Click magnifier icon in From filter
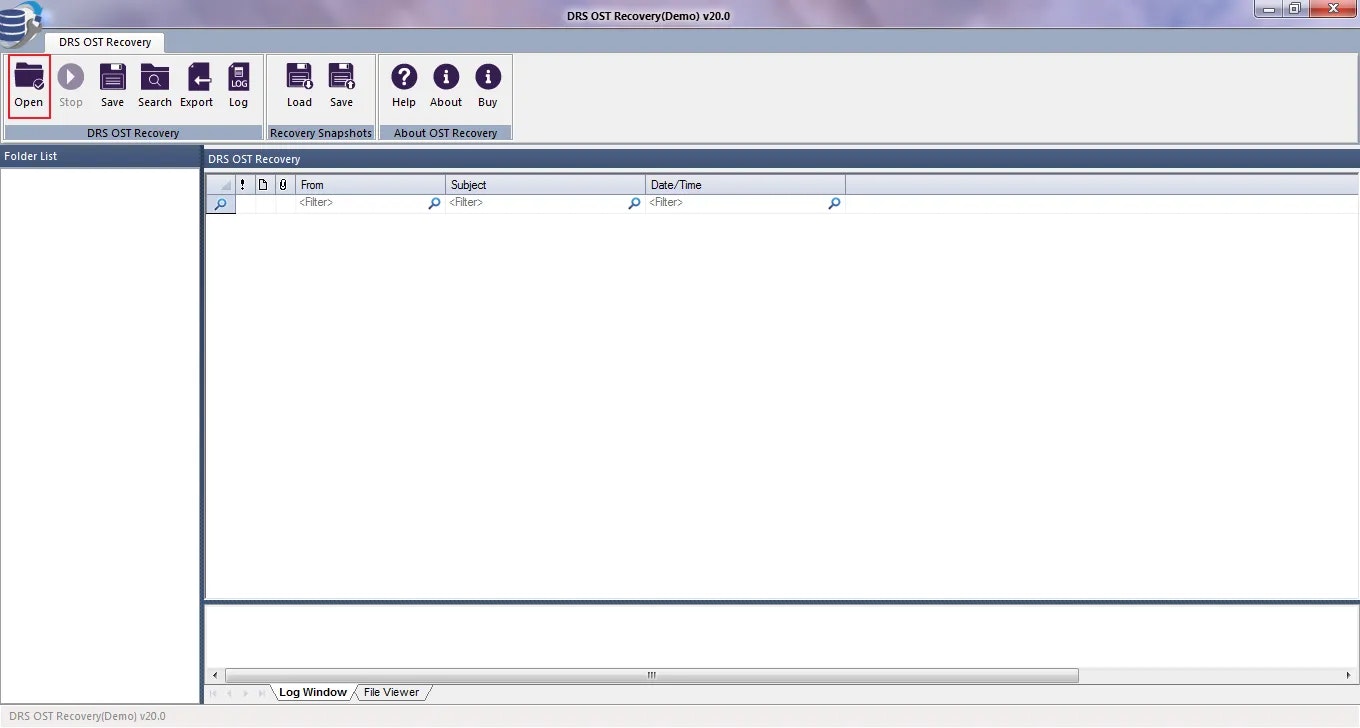Screen dimensions: 1360x728 pyautogui.click(x=435, y=203)
